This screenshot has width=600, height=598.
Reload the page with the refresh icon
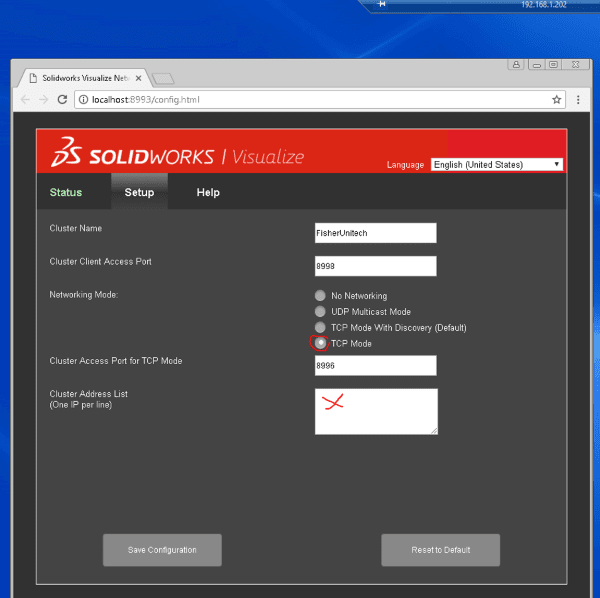point(62,99)
